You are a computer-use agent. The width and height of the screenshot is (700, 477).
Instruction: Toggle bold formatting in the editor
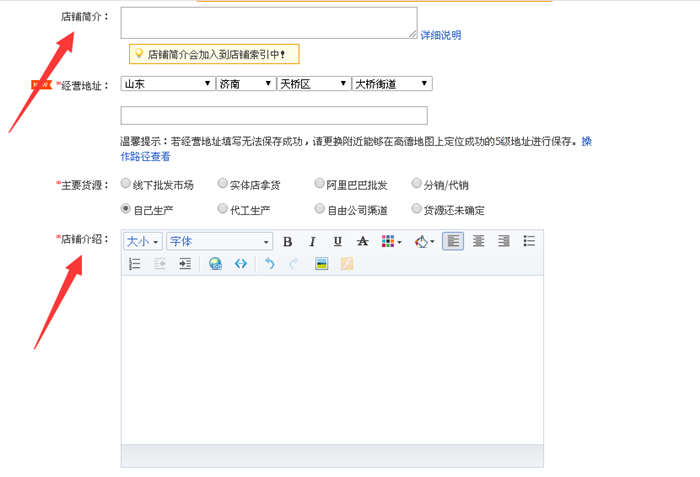(x=288, y=242)
